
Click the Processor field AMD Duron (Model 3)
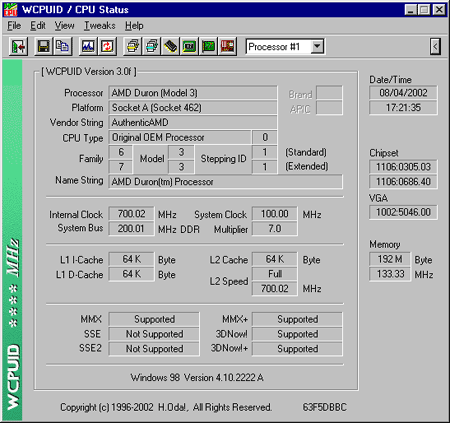tap(193, 93)
